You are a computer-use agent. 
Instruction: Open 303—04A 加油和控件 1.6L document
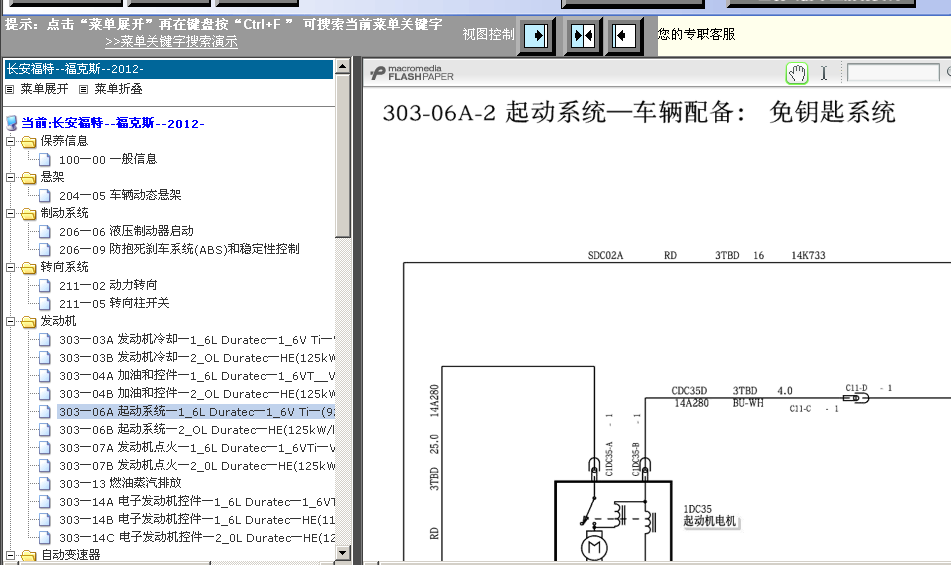197,375
